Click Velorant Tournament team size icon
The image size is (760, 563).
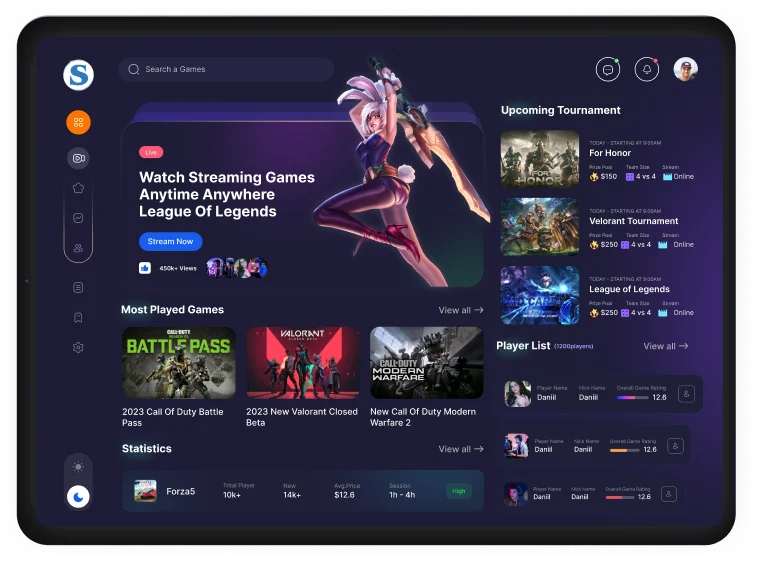625,245
